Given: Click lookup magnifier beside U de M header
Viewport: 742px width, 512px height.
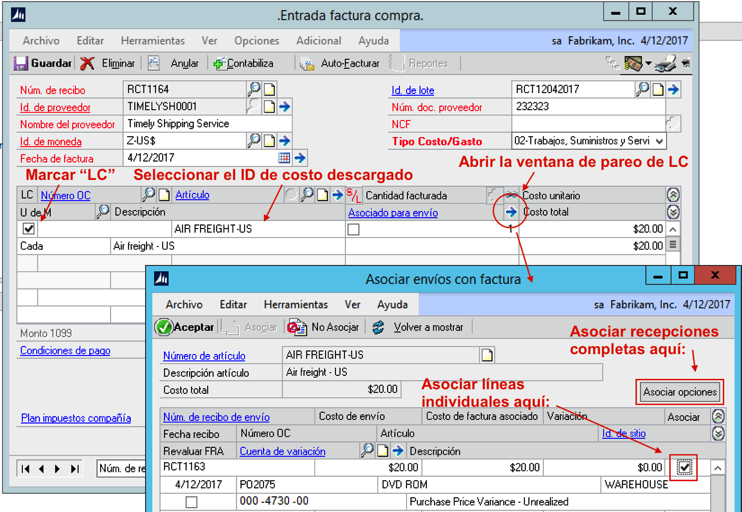Looking at the screenshot, I should pyautogui.click(x=102, y=212).
